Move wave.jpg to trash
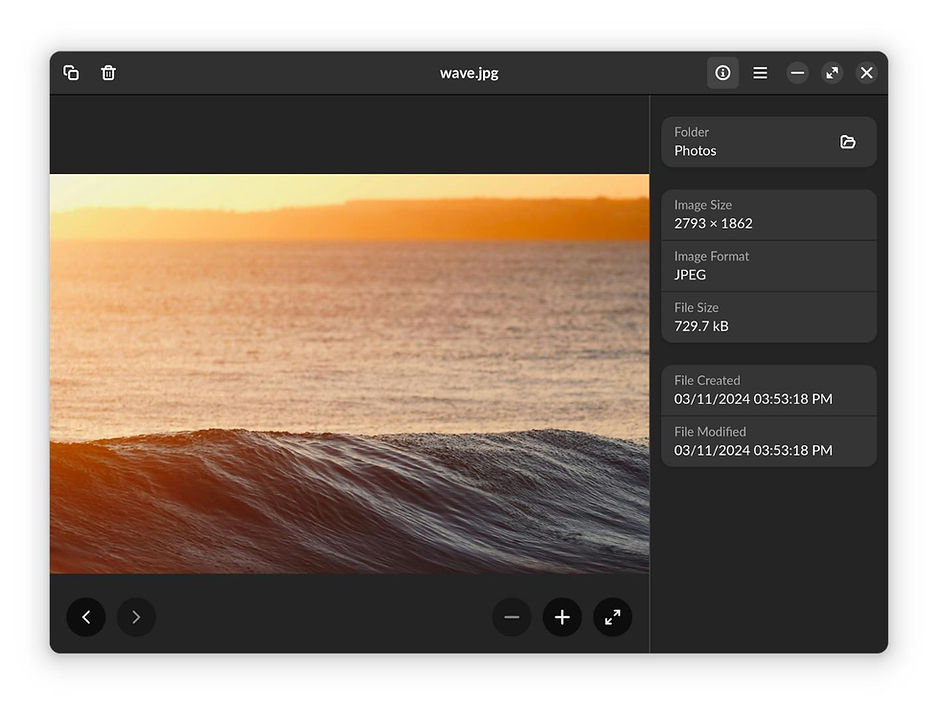This screenshot has height=716, width=938. tap(108, 72)
